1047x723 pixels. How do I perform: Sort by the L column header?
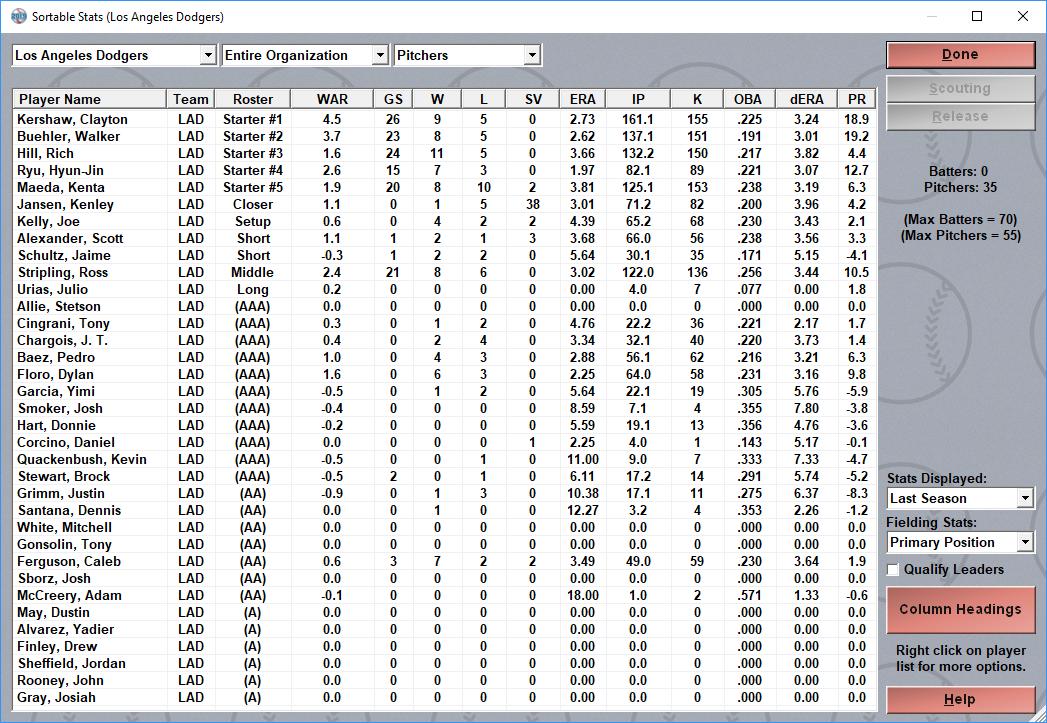pyautogui.click(x=483, y=99)
